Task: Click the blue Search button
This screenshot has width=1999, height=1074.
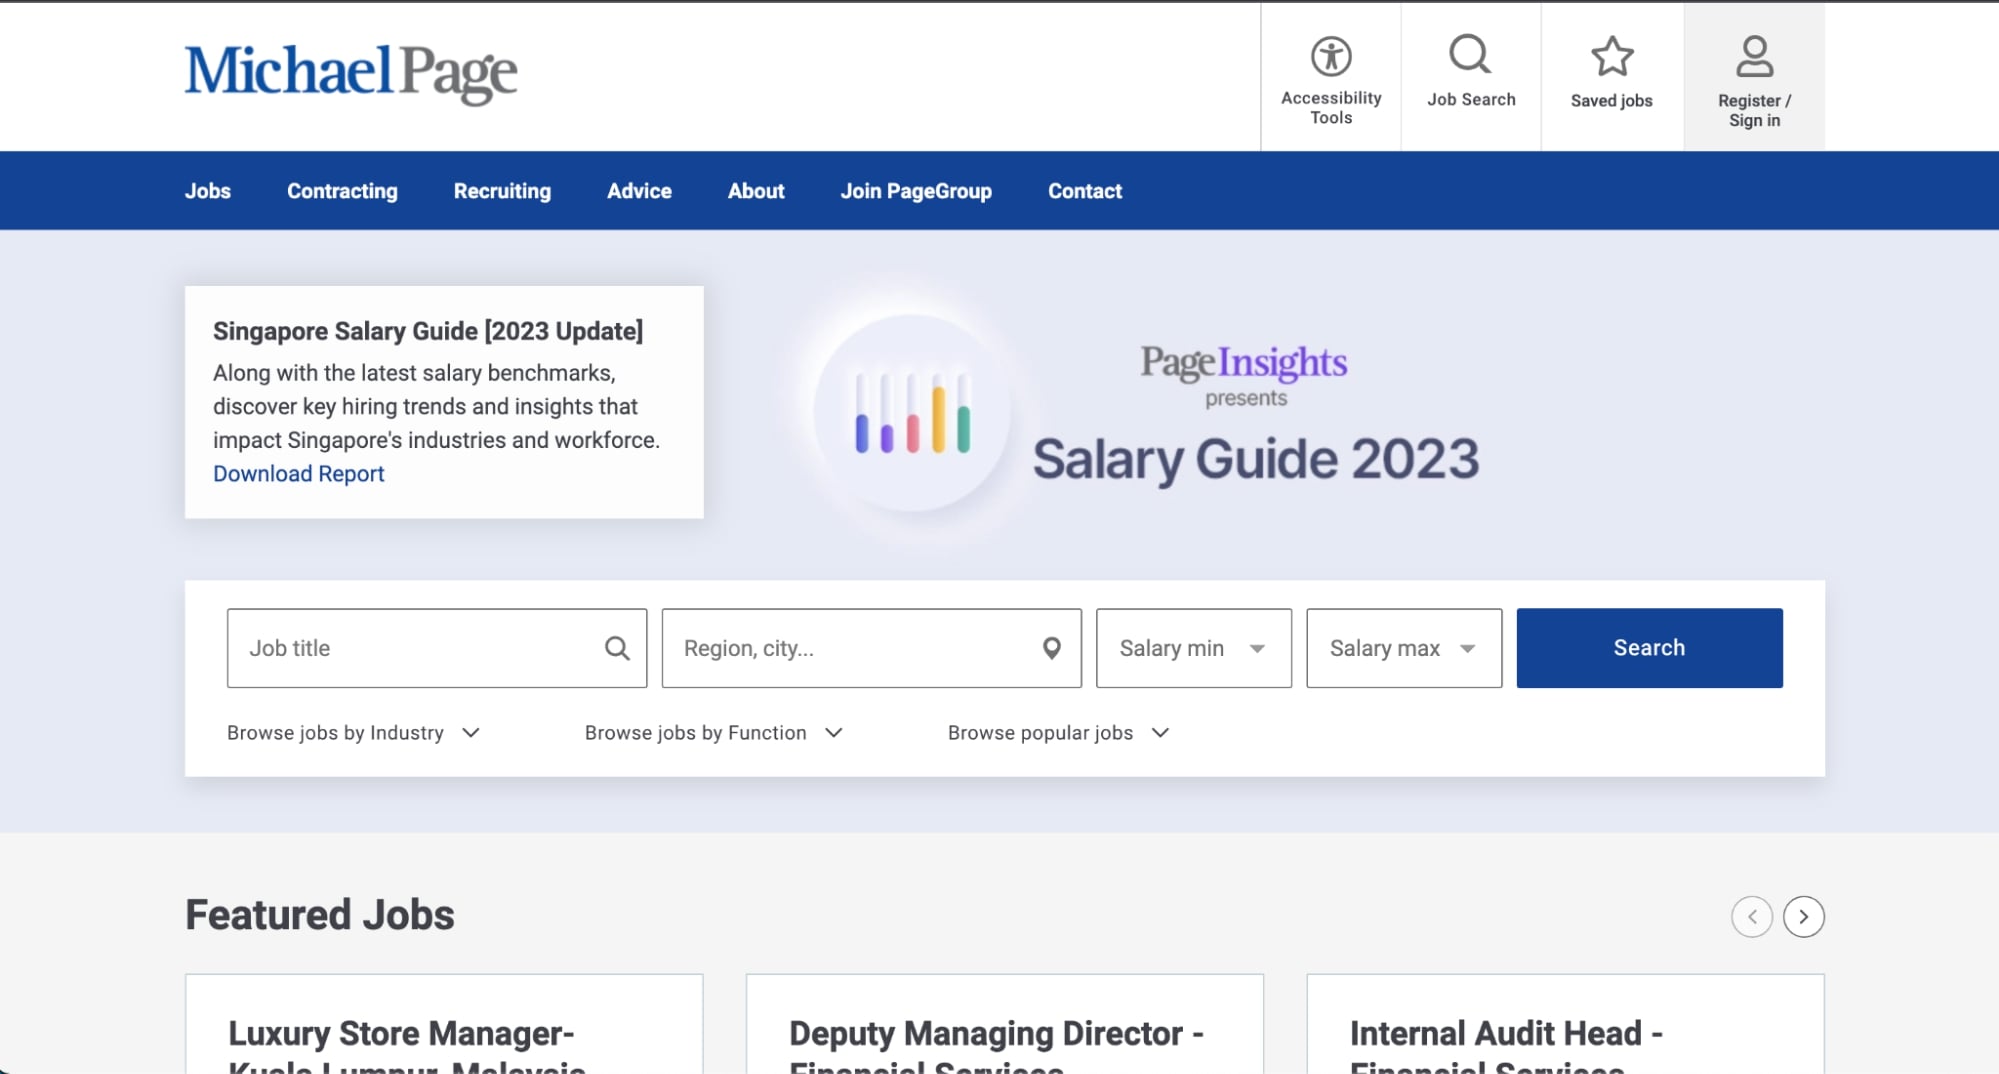Action: coord(1649,648)
